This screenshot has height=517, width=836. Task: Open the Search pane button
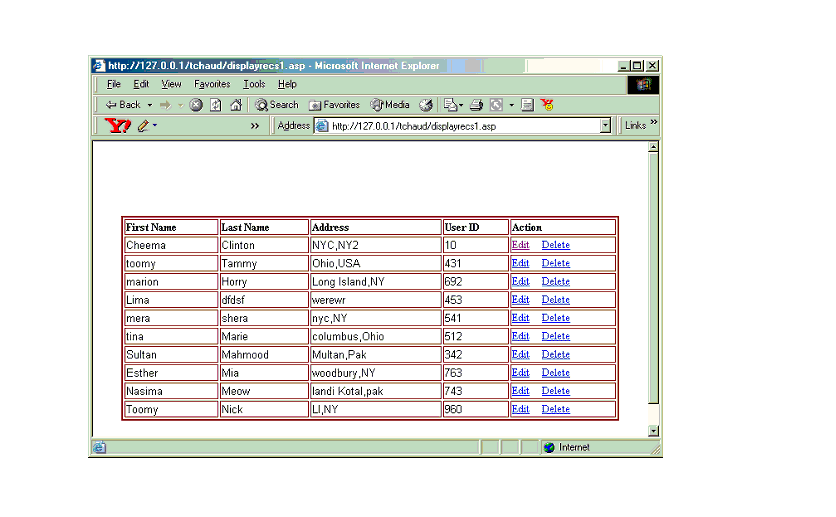coord(277,105)
